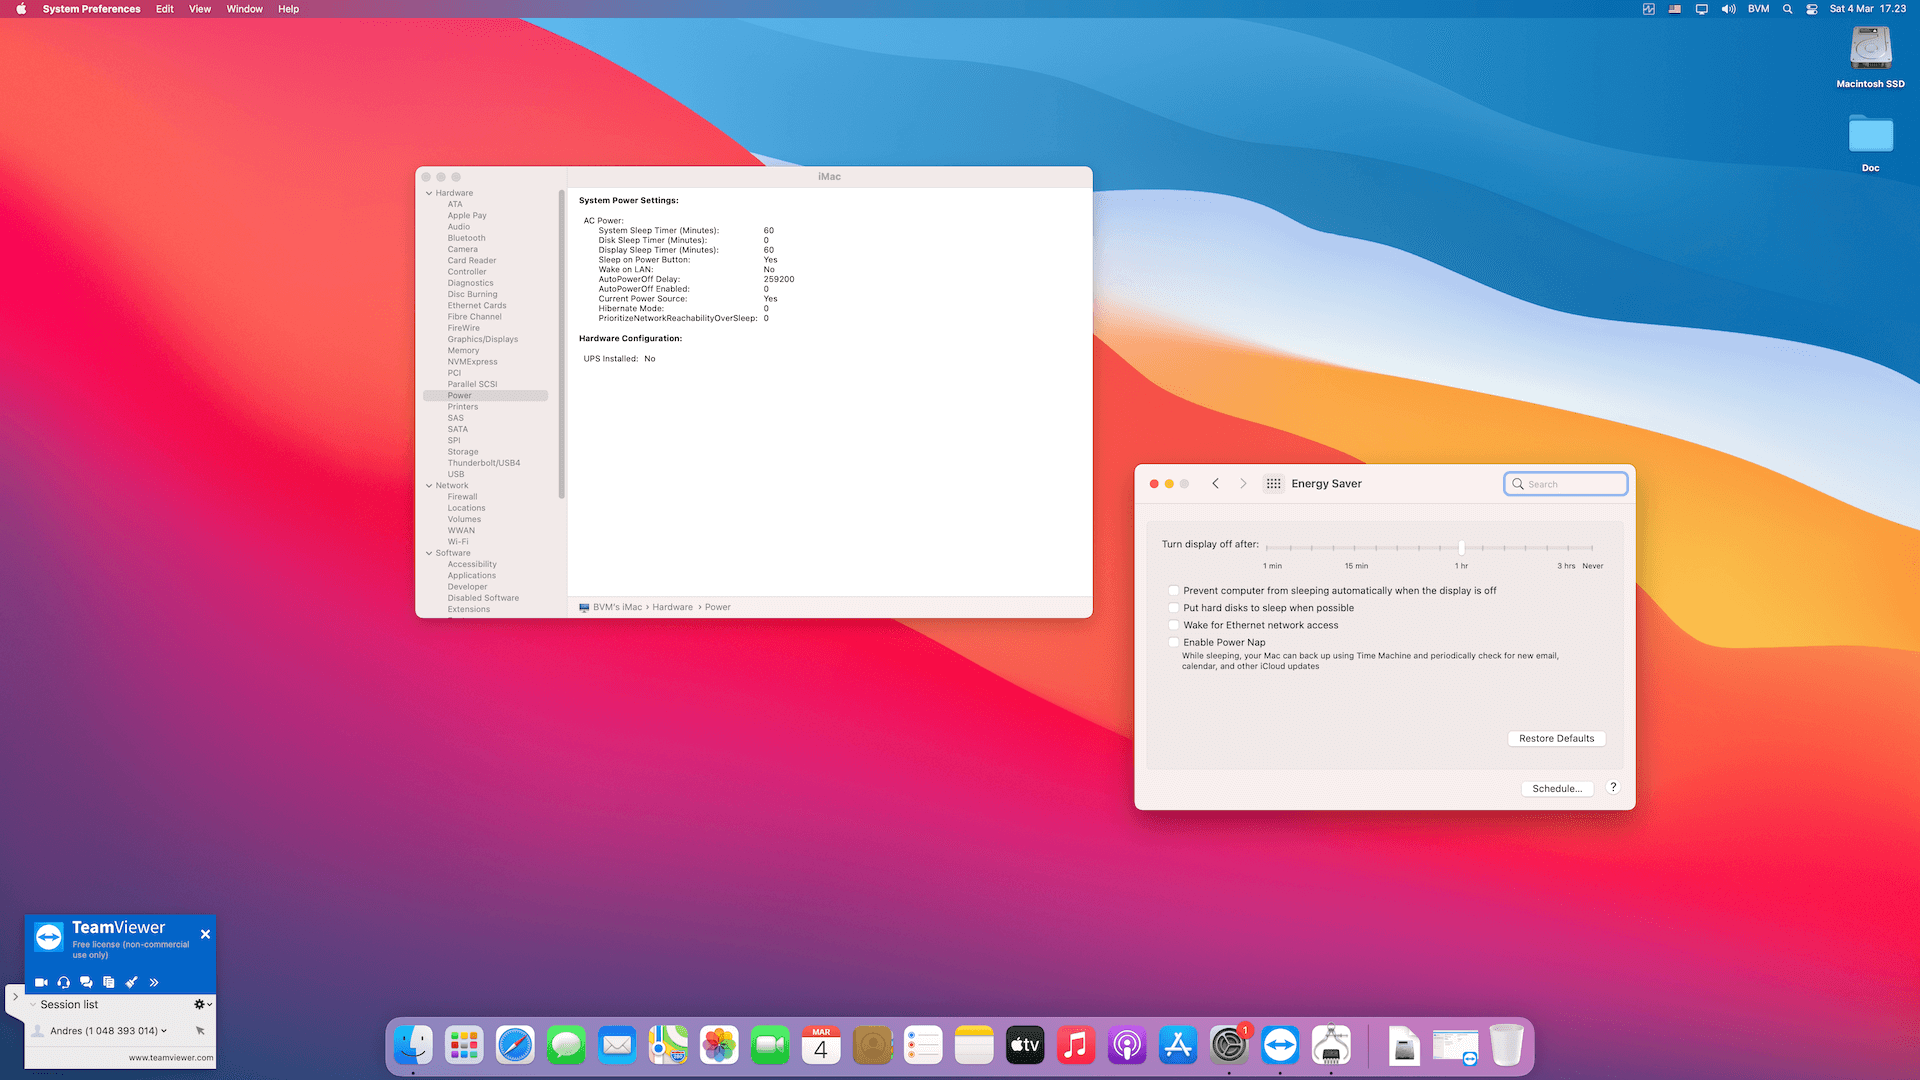Open Finder from the Dock
Viewport: 1920px width, 1080px height.
[413, 1046]
